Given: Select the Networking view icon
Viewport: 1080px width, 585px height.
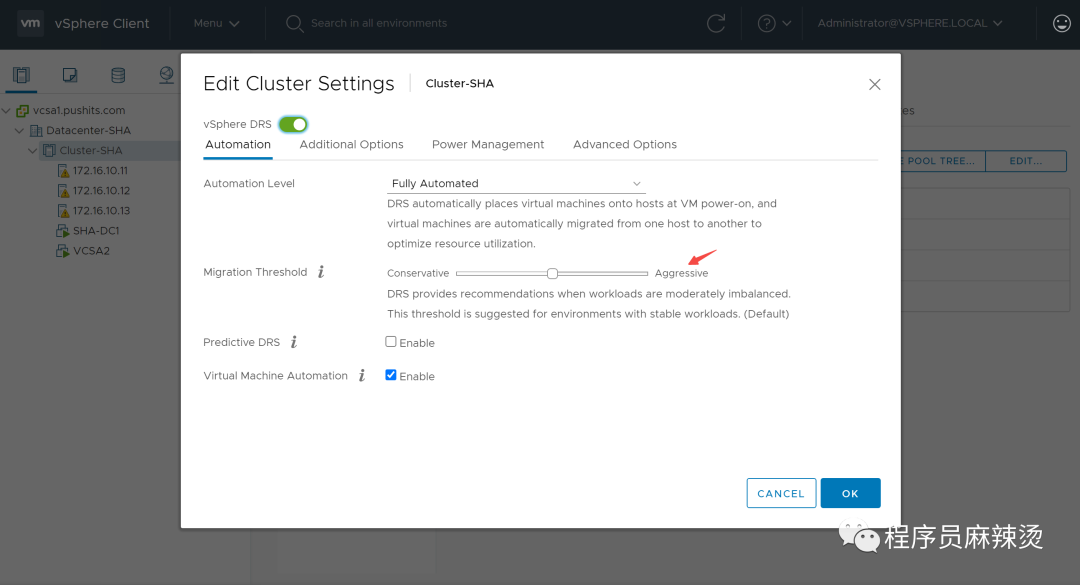Looking at the screenshot, I should click(x=166, y=74).
